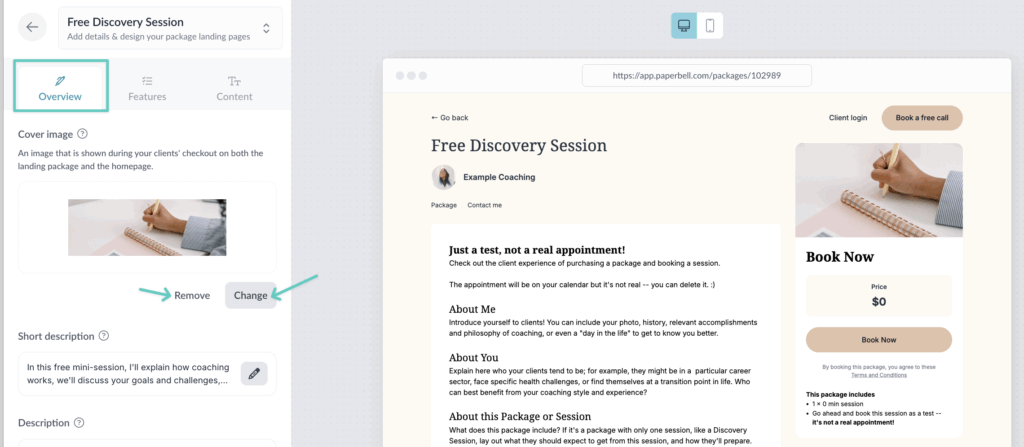Open the Terms and Conditions link
This screenshot has width=1024, height=447.
(x=879, y=374)
